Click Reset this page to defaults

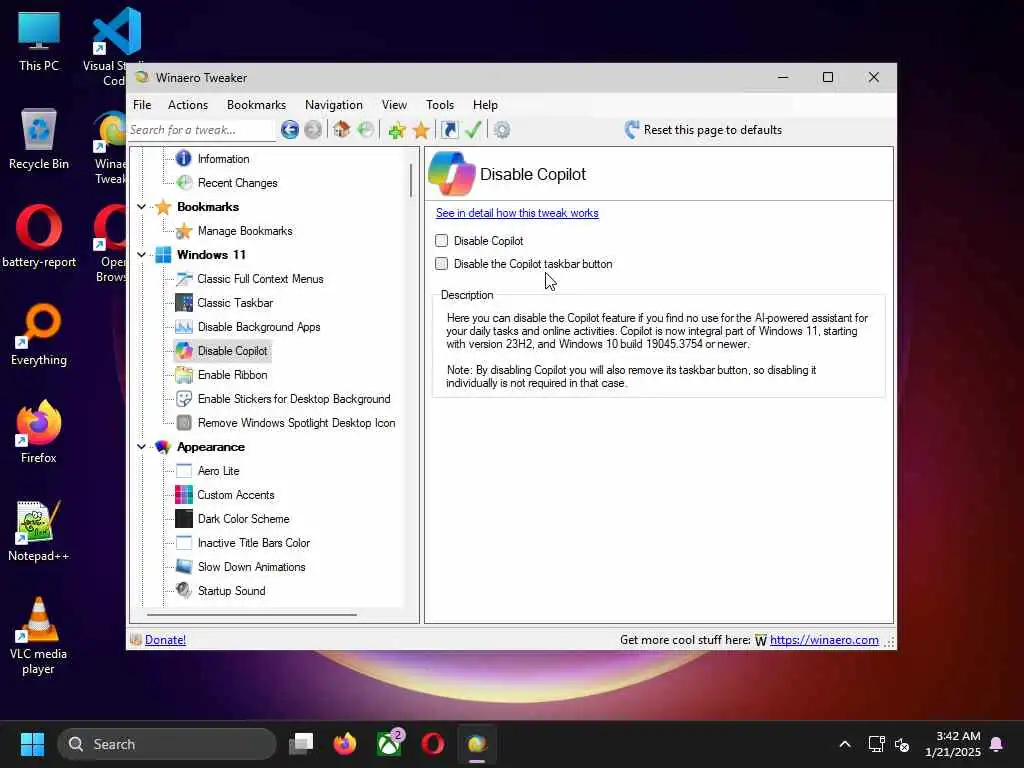click(x=703, y=130)
